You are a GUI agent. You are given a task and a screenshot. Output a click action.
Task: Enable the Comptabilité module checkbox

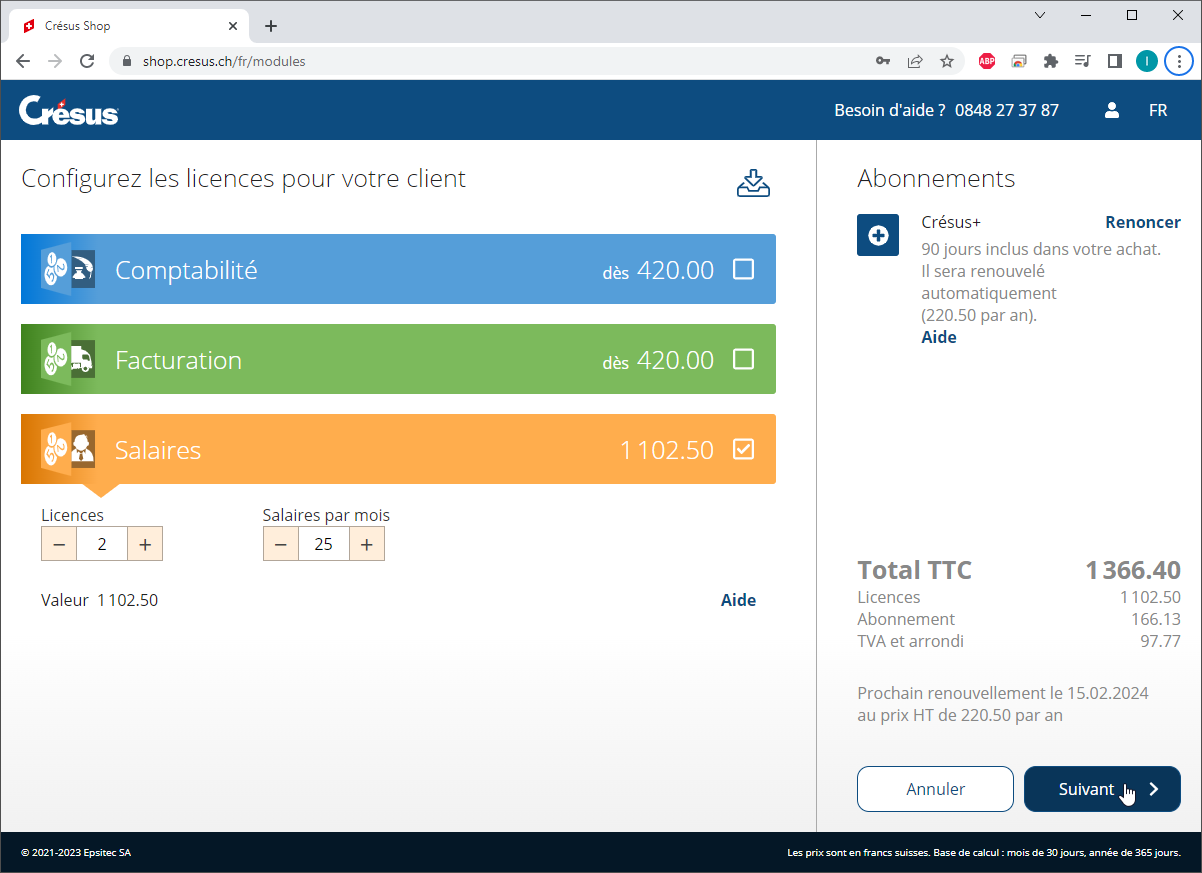pos(743,269)
